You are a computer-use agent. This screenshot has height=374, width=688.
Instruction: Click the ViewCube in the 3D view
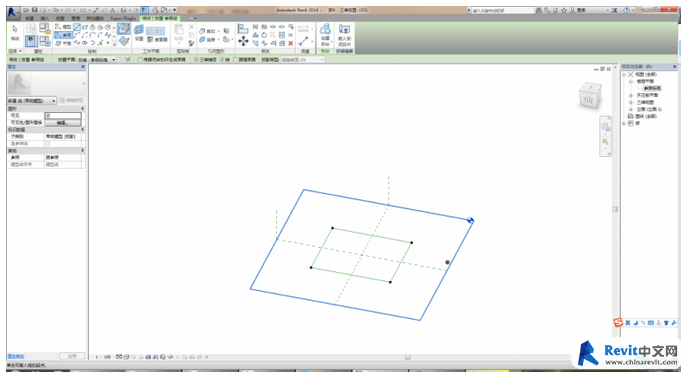pos(589,95)
